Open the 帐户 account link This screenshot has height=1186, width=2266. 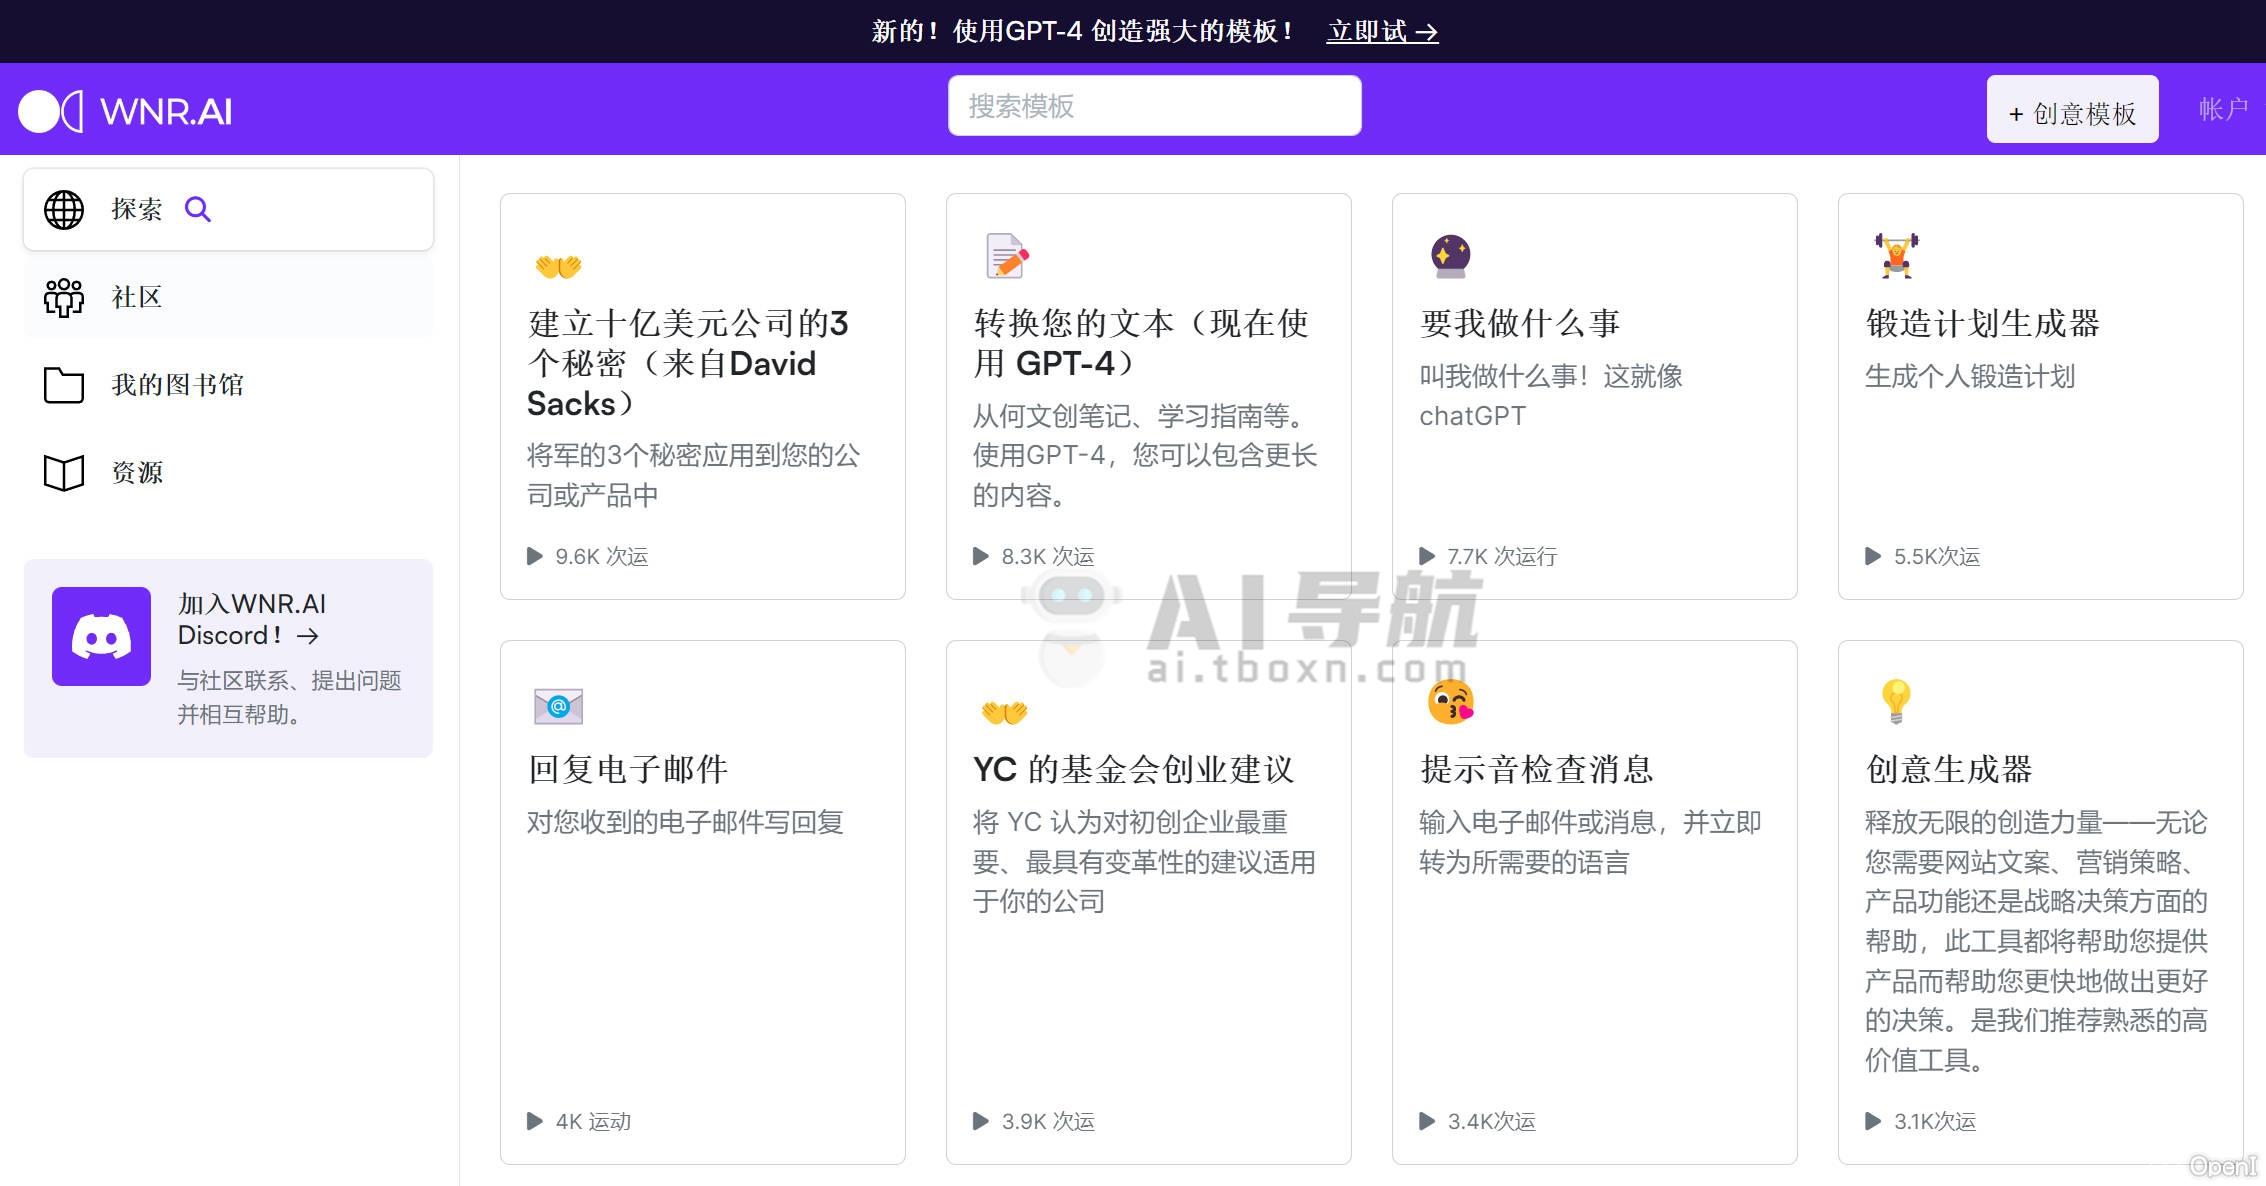point(2222,109)
